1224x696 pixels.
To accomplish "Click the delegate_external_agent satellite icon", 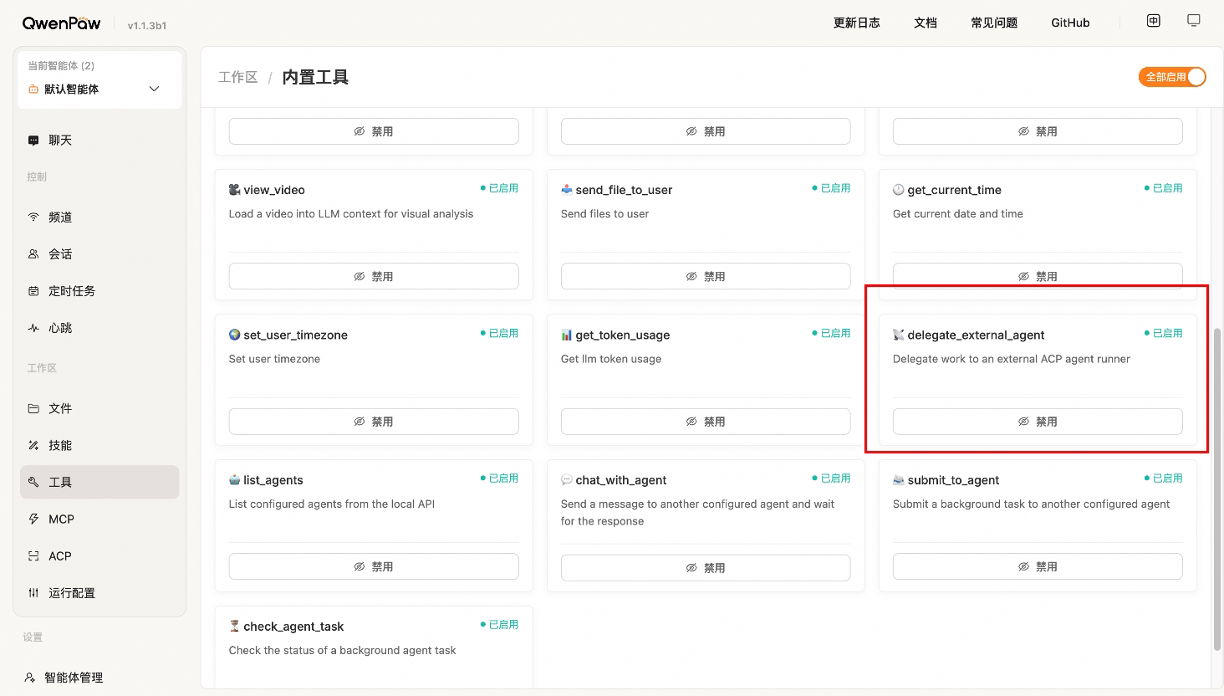I will [x=898, y=334].
